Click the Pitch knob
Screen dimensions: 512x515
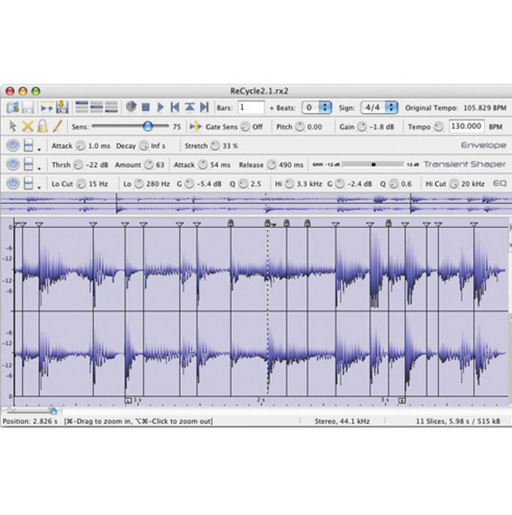click(x=300, y=127)
